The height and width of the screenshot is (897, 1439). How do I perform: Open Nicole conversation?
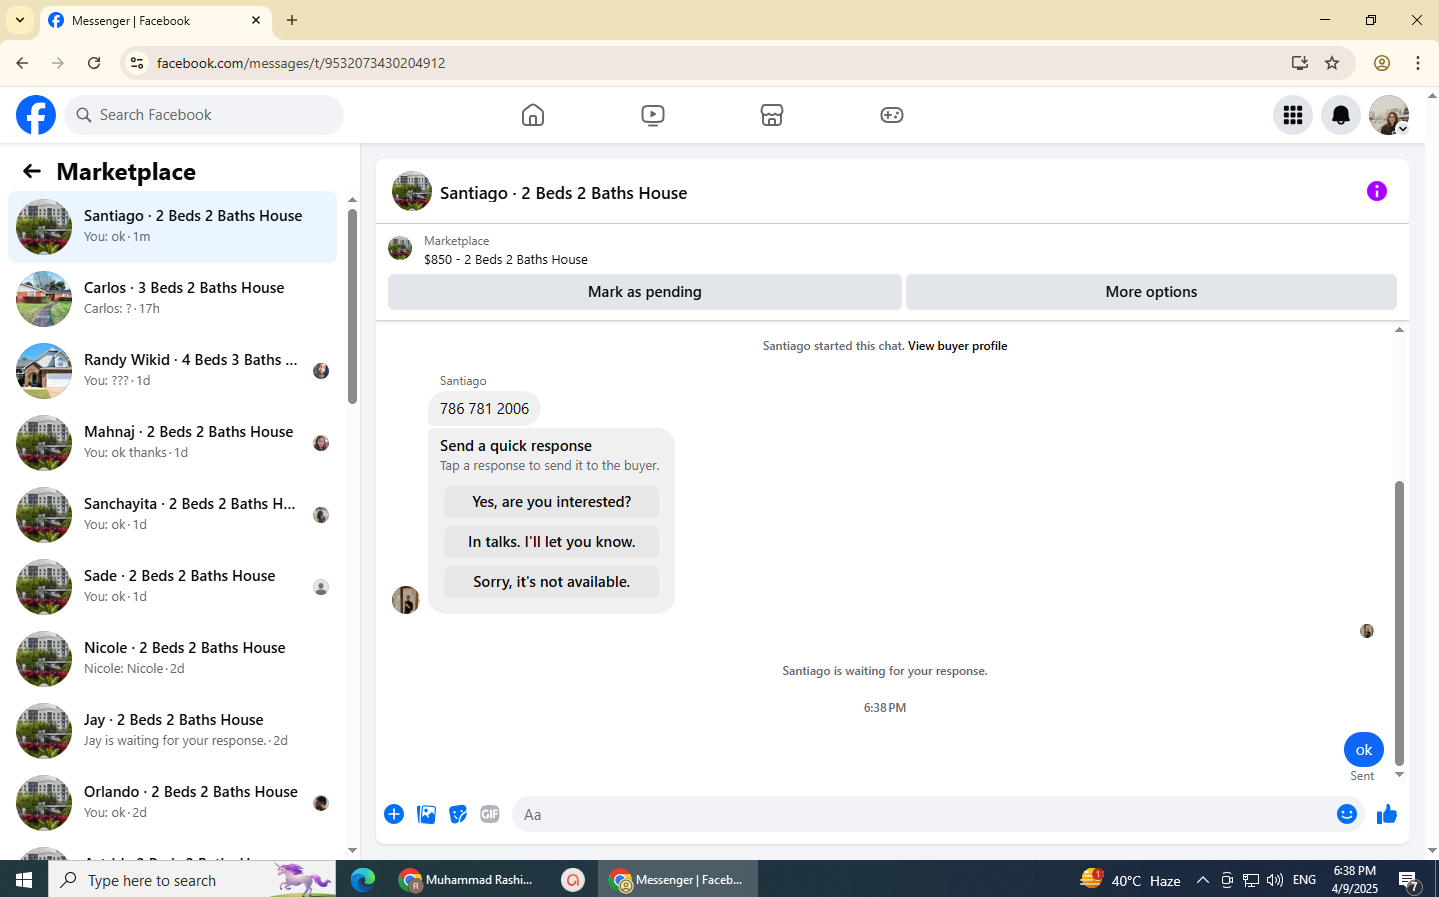pyautogui.click(x=172, y=659)
